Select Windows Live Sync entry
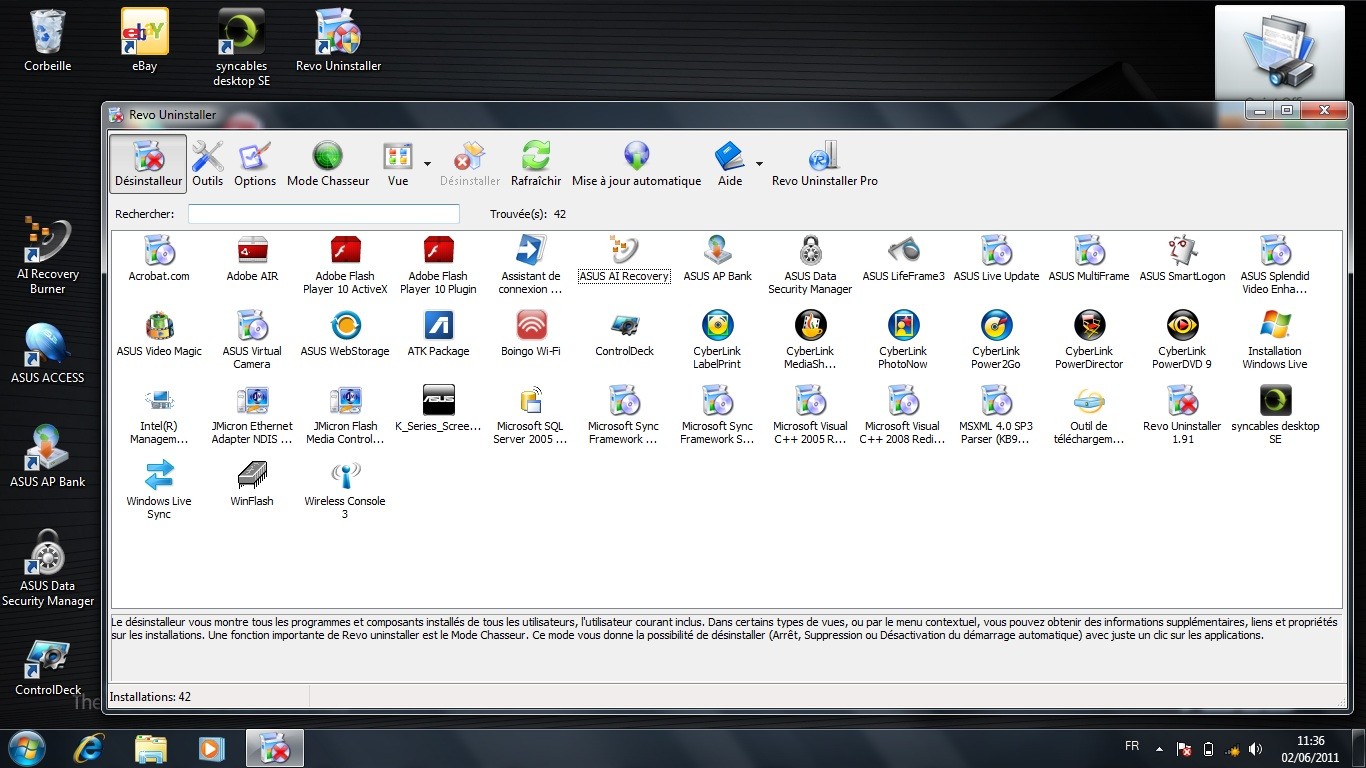Viewport: 1366px width, 768px height. pos(159,490)
